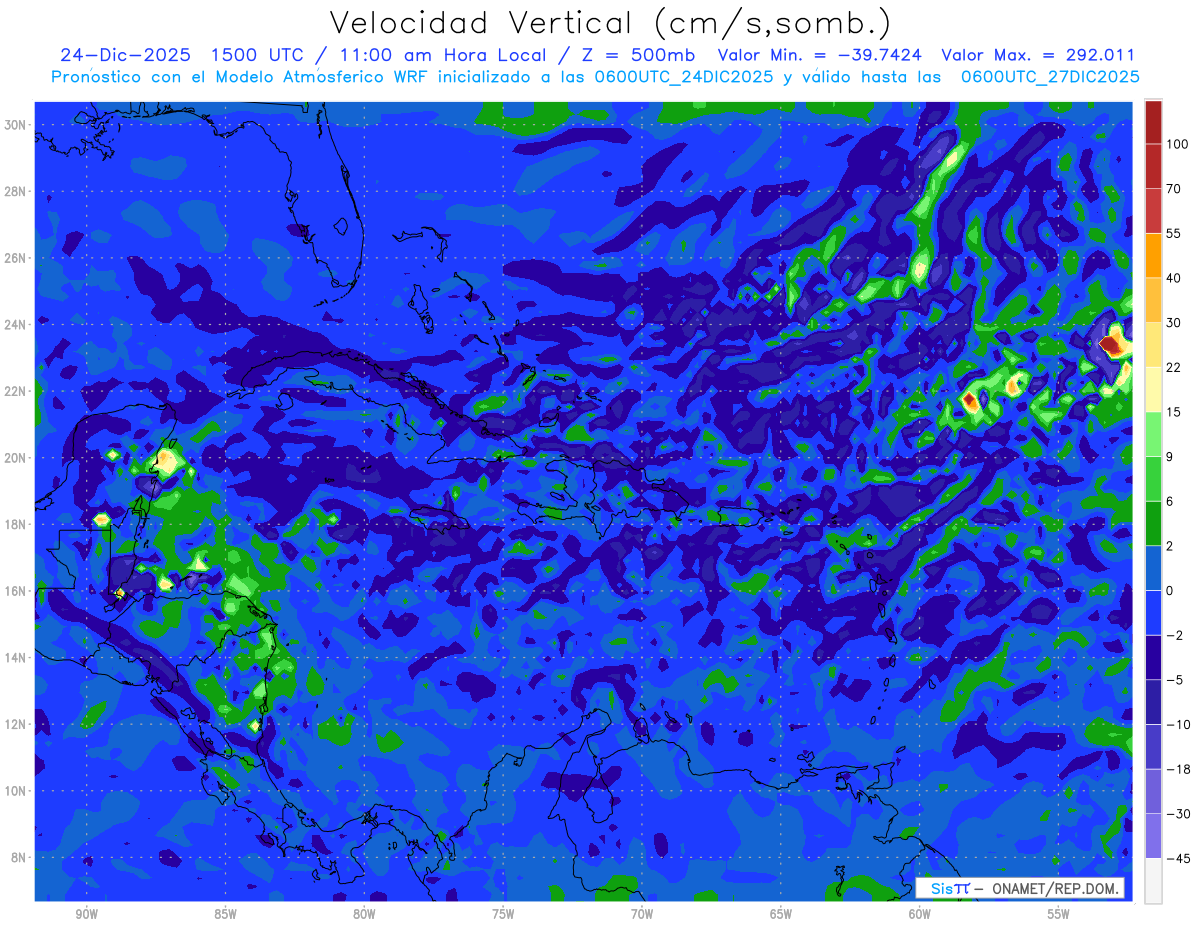
Task: Pick the yellow legend swatch between 22 and 30
Action: (1153, 344)
